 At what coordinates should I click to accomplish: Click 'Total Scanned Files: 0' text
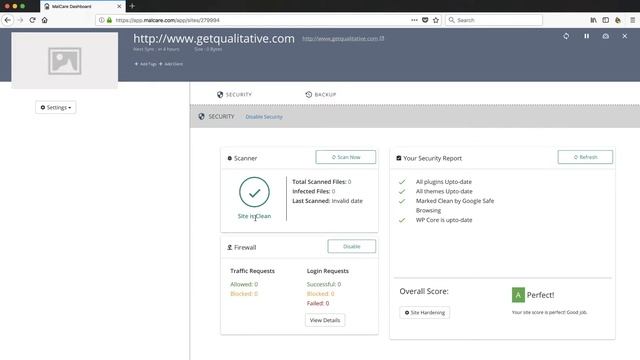(322, 182)
